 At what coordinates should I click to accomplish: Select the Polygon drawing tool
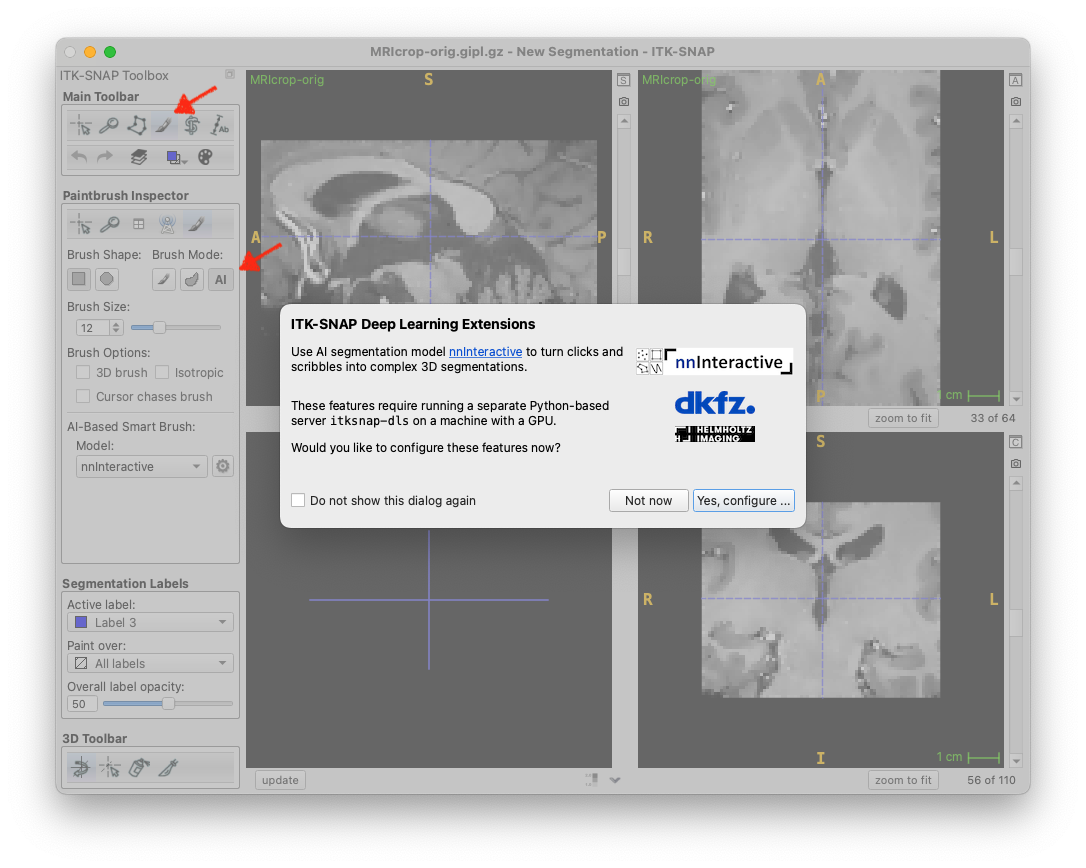[136, 125]
